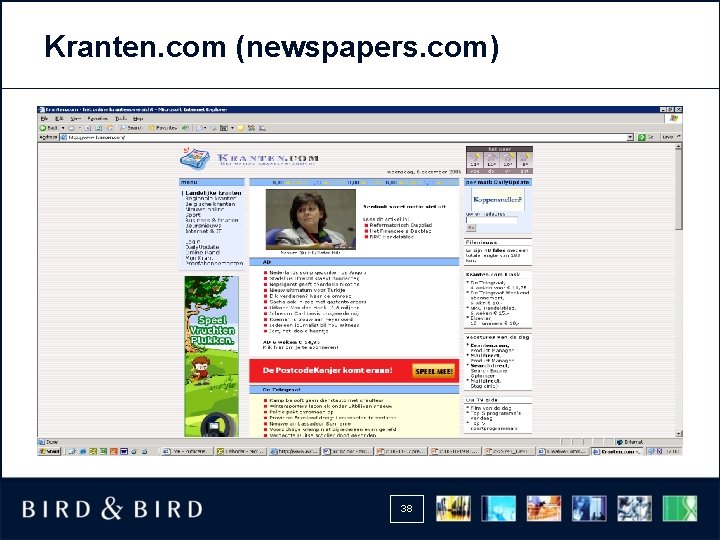Open the Back history dropdown arrow
This screenshot has height=540, width=720.
tap(63, 128)
